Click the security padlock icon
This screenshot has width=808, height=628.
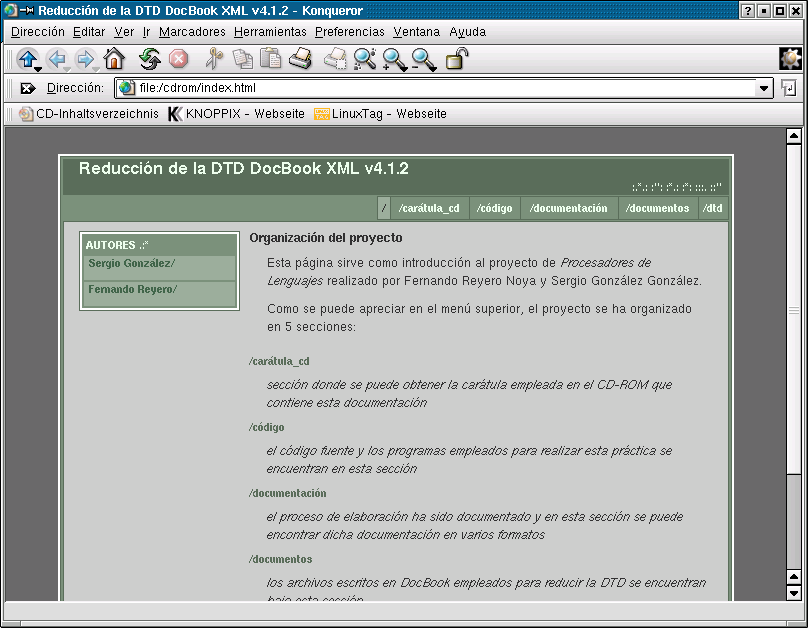(x=457, y=58)
